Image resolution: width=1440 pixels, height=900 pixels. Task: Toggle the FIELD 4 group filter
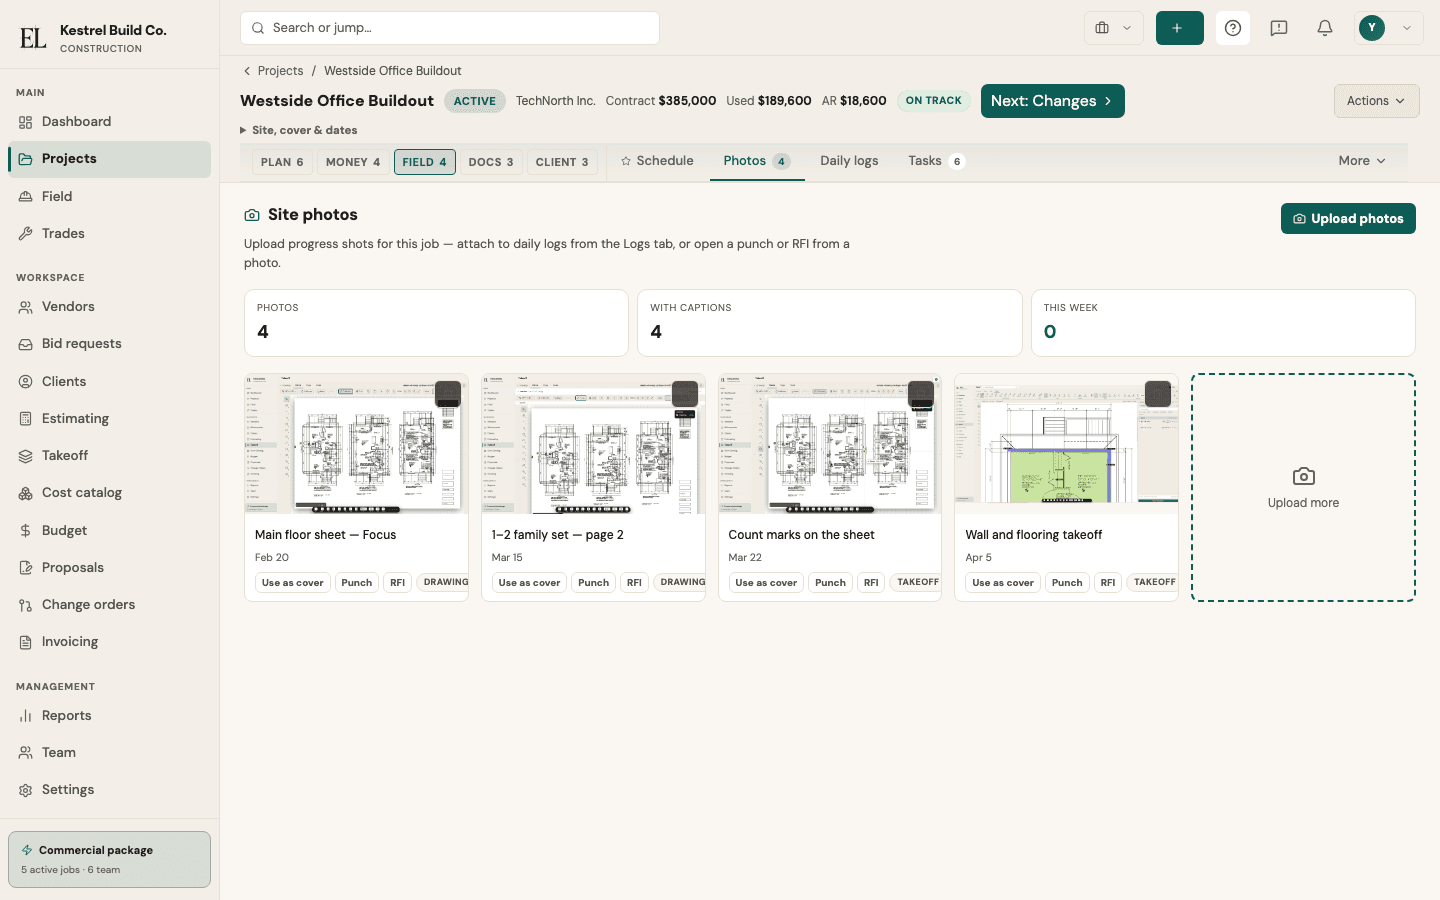pyautogui.click(x=425, y=162)
